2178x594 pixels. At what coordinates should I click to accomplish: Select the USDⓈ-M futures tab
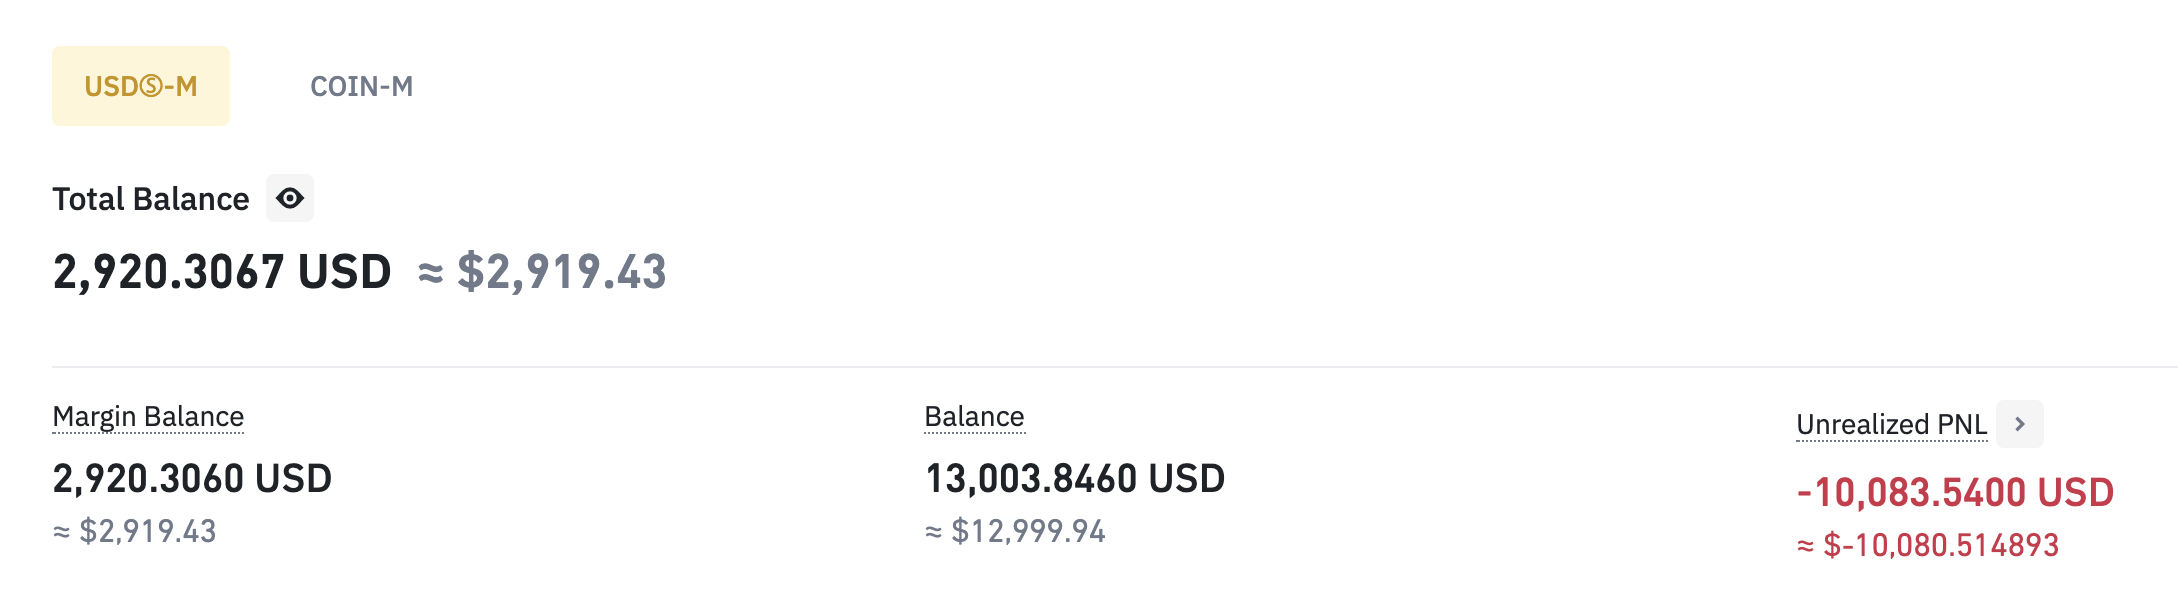tap(141, 86)
